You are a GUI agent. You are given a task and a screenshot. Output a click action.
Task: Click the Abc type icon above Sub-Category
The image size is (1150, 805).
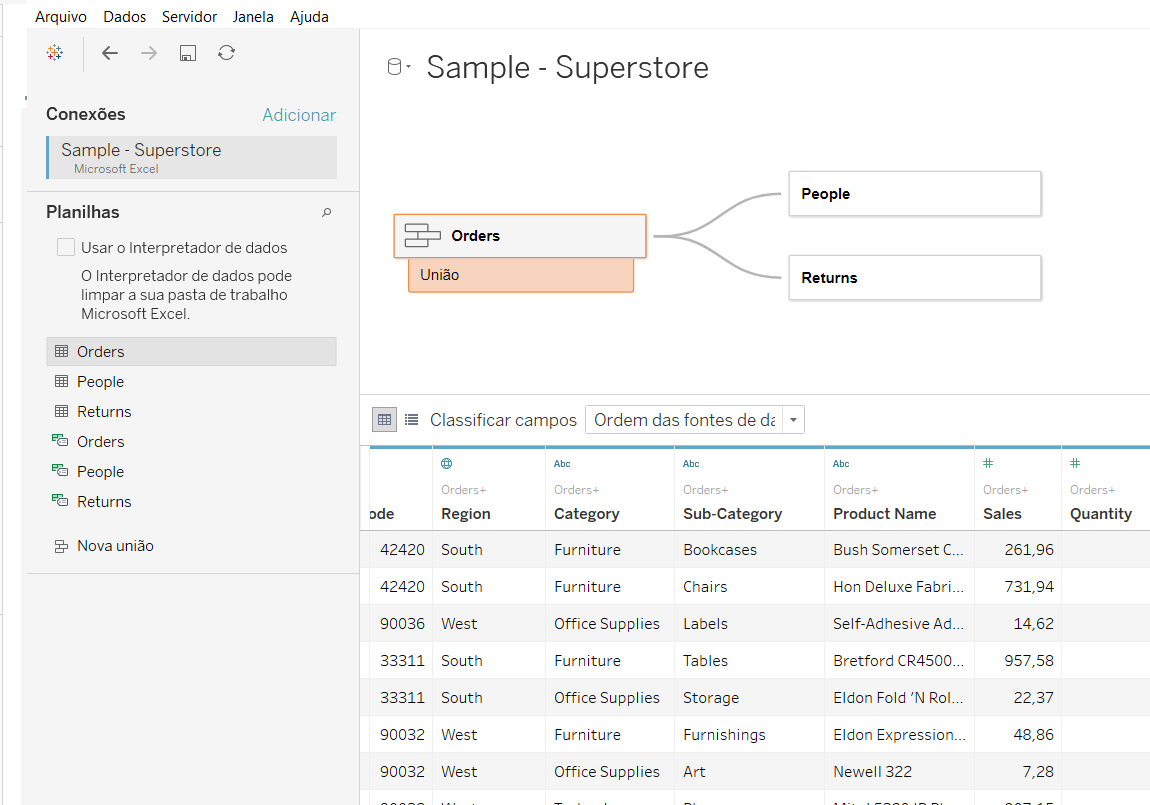point(692,463)
